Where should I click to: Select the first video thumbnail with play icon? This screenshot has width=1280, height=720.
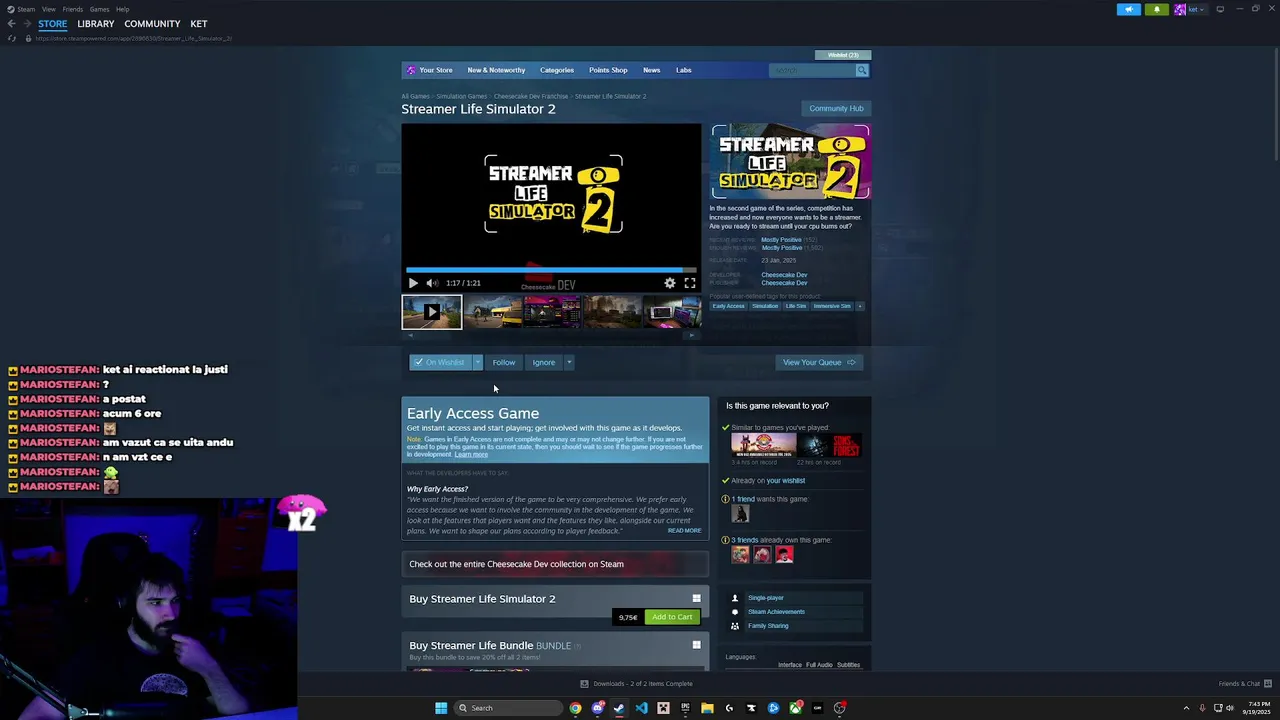click(x=432, y=312)
